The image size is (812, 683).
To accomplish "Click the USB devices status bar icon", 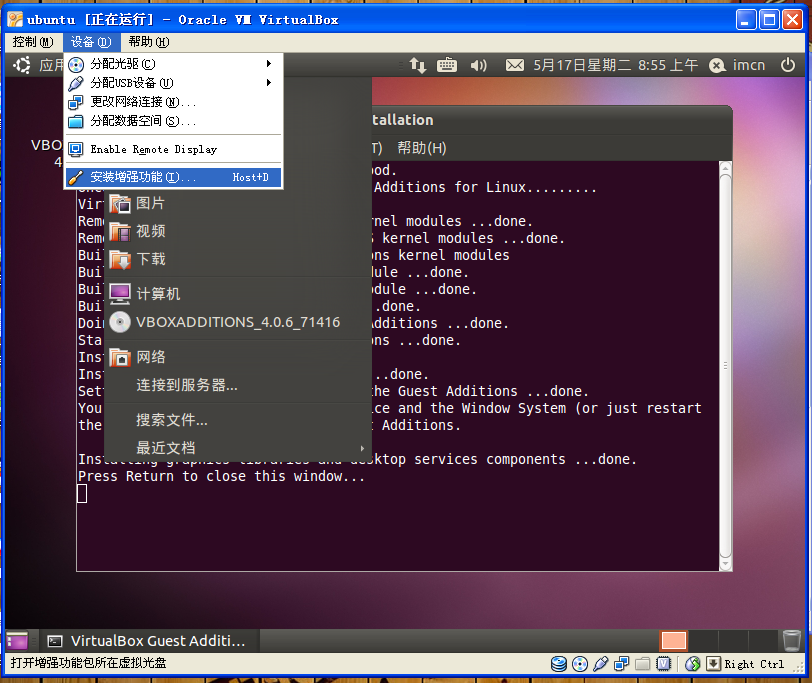I will pos(600,664).
